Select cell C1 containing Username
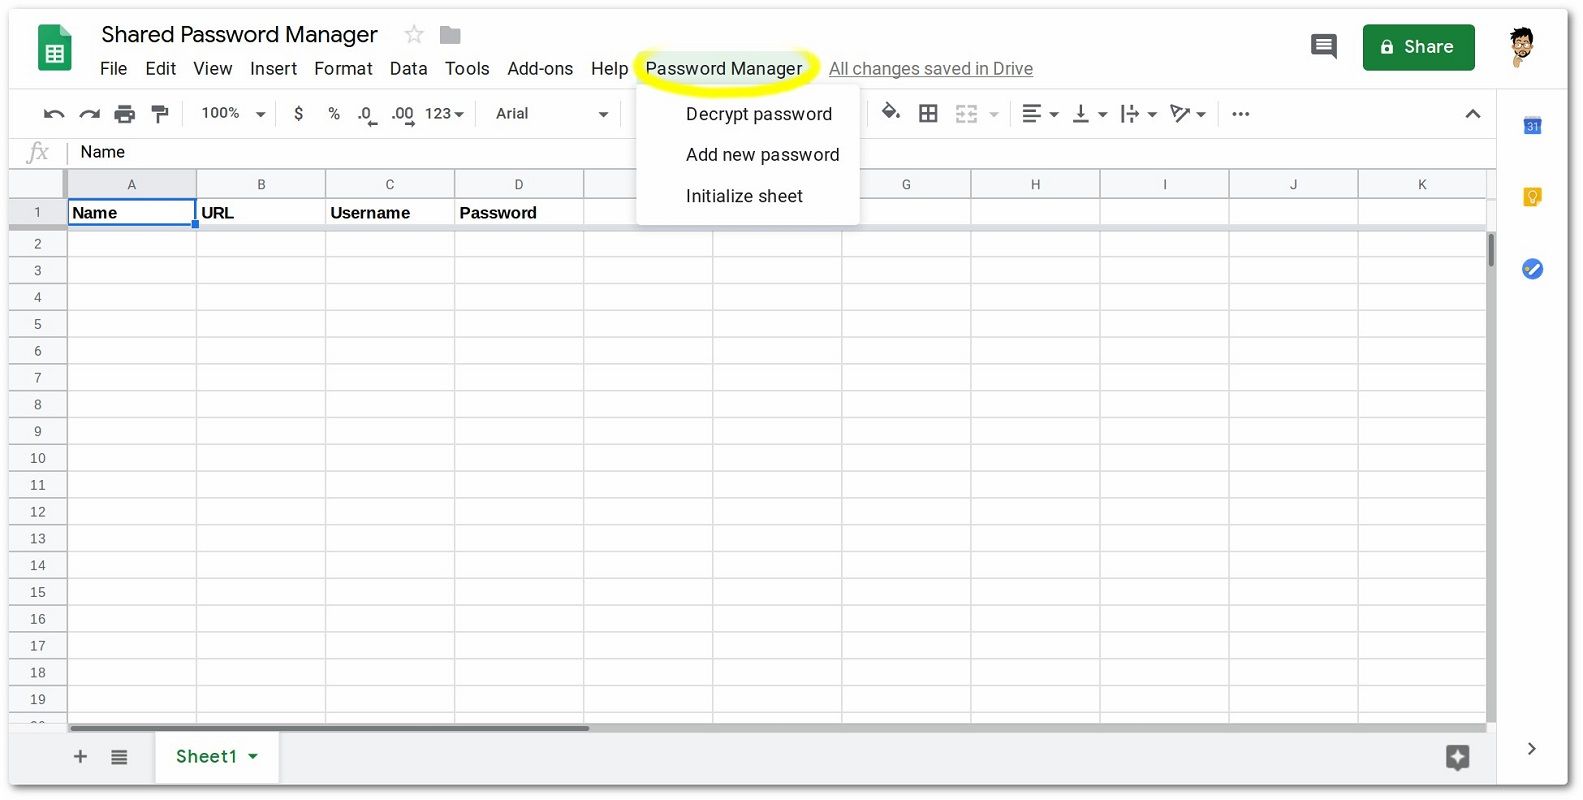The width and height of the screenshot is (1583, 800). 390,212
